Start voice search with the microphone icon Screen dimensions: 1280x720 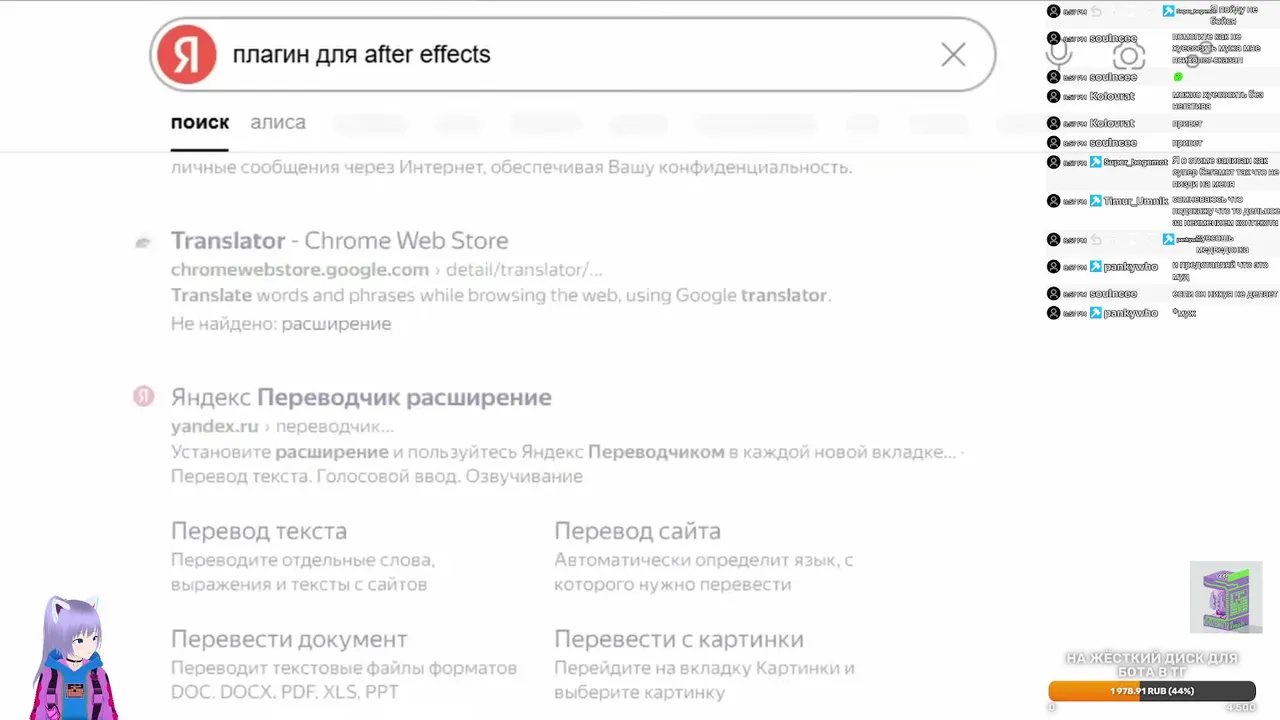pyautogui.click(x=1059, y=54)
